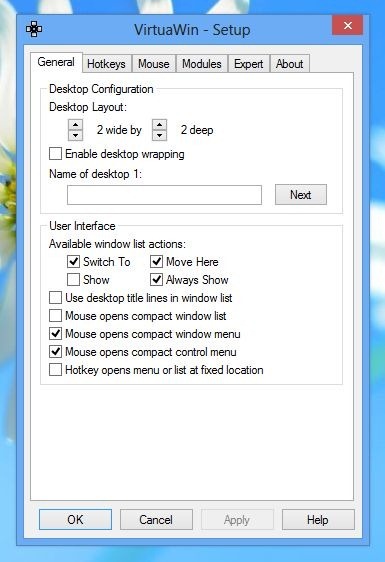Image resolution: width=385 pixels, height=562 pixels.
Task: Increase desktops deep with the up arrow
Action: (x=160, y=125)
